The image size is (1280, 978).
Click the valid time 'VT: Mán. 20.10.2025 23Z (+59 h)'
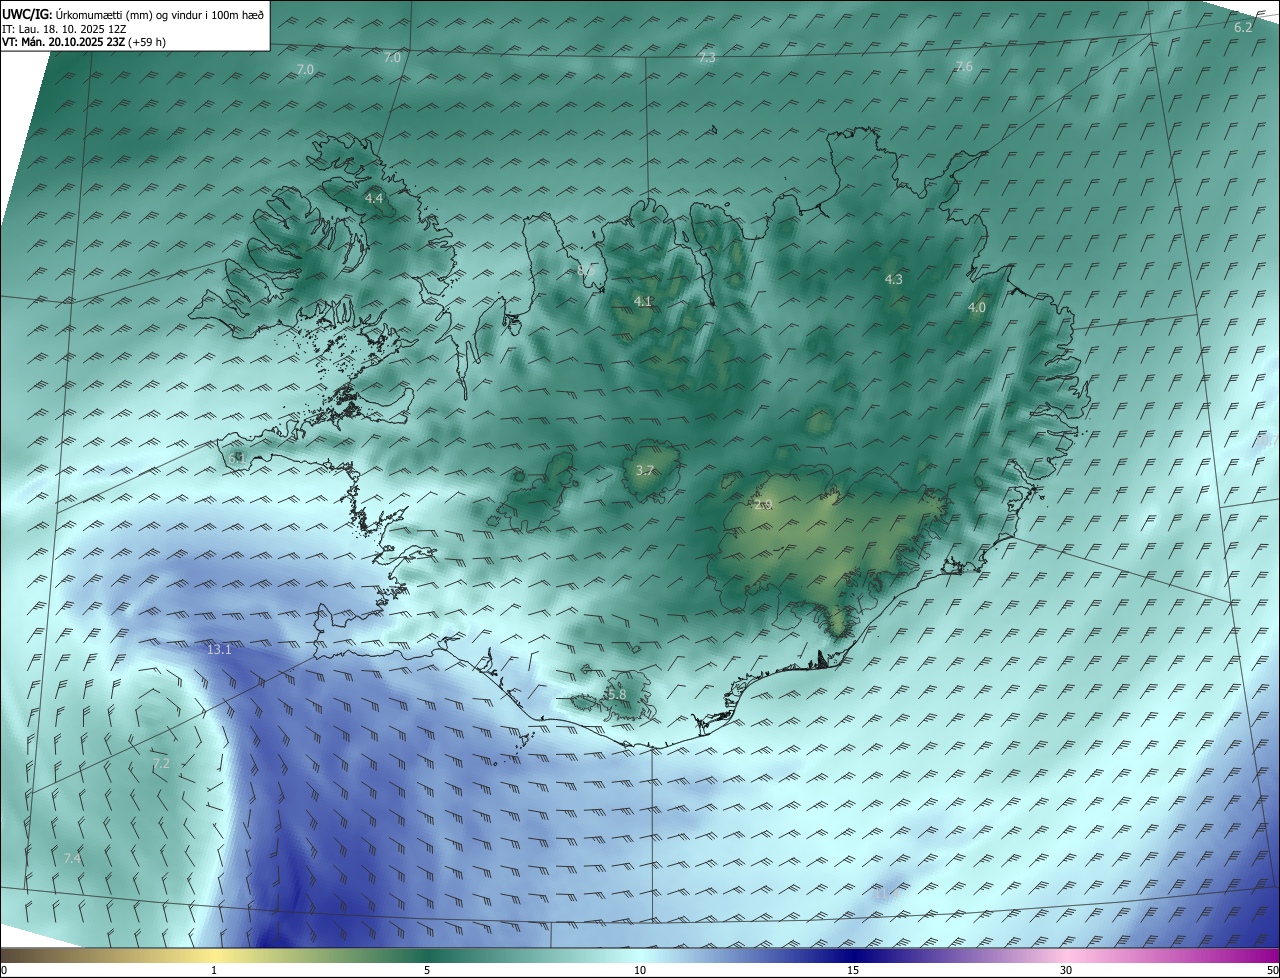(x=84, y=42)
